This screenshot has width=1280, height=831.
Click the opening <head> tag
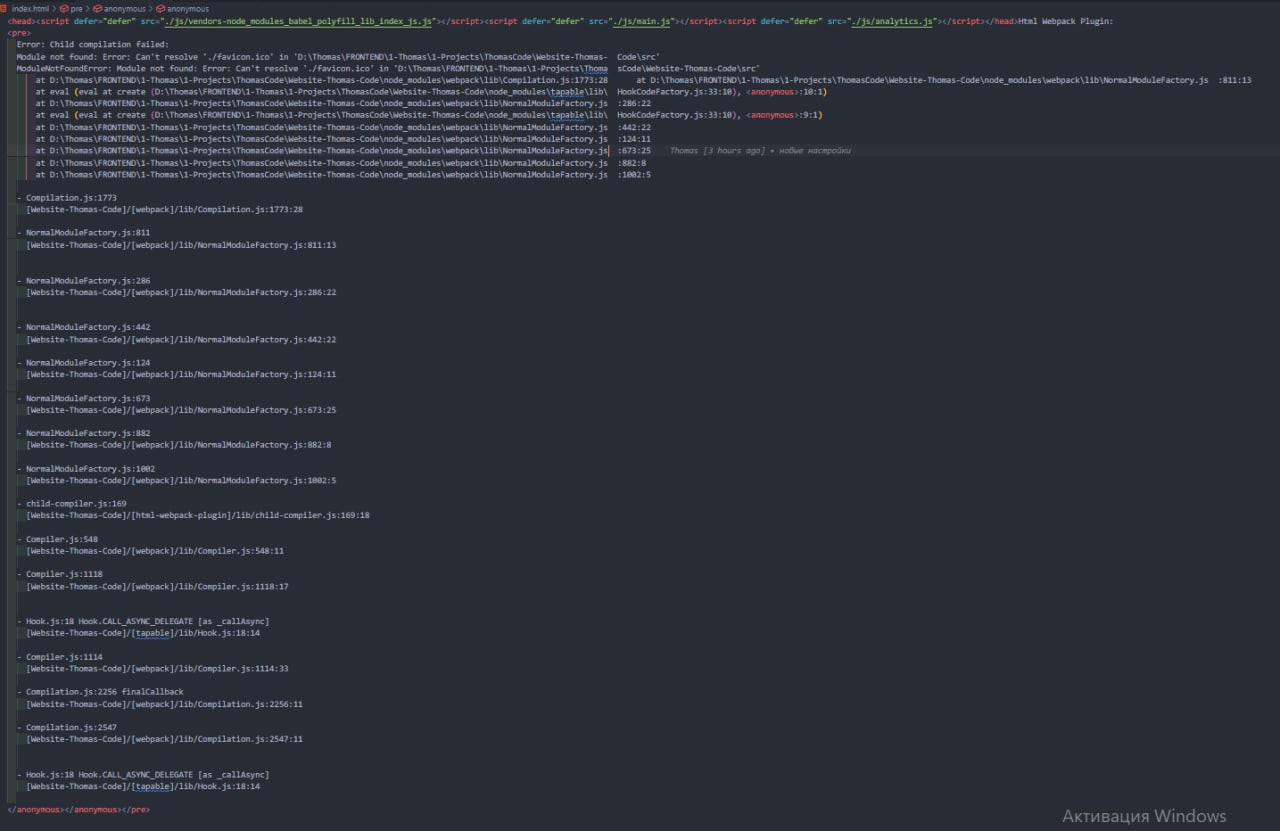coord(22,21)
